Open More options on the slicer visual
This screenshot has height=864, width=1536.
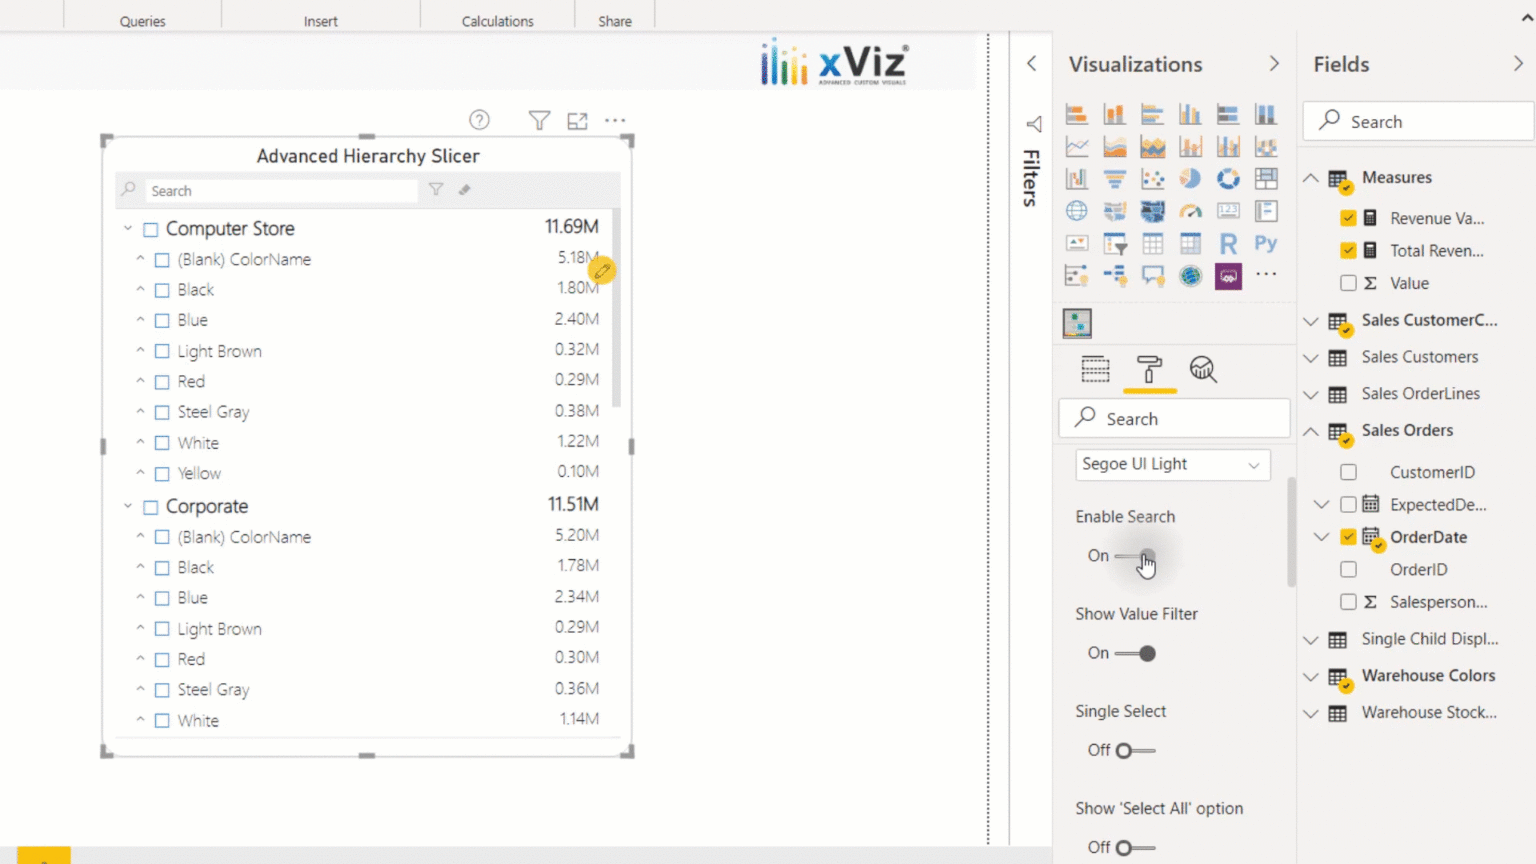615,120
